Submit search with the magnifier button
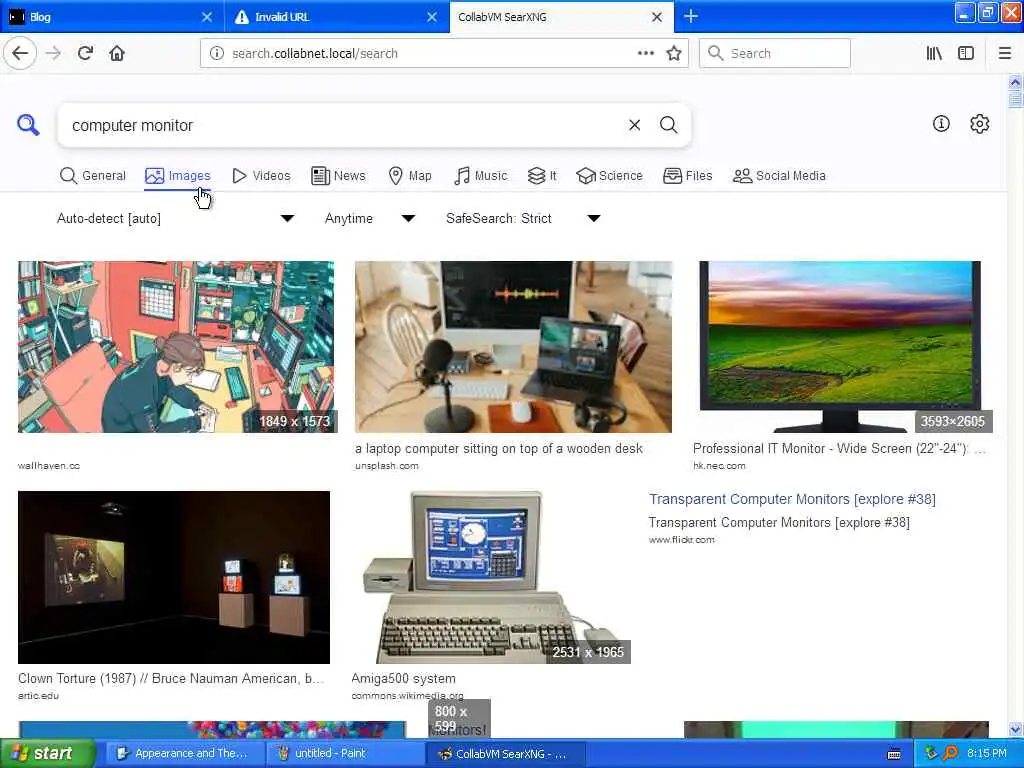The height and width of the screenshot is (768, 1024). [x=668, y=125]
